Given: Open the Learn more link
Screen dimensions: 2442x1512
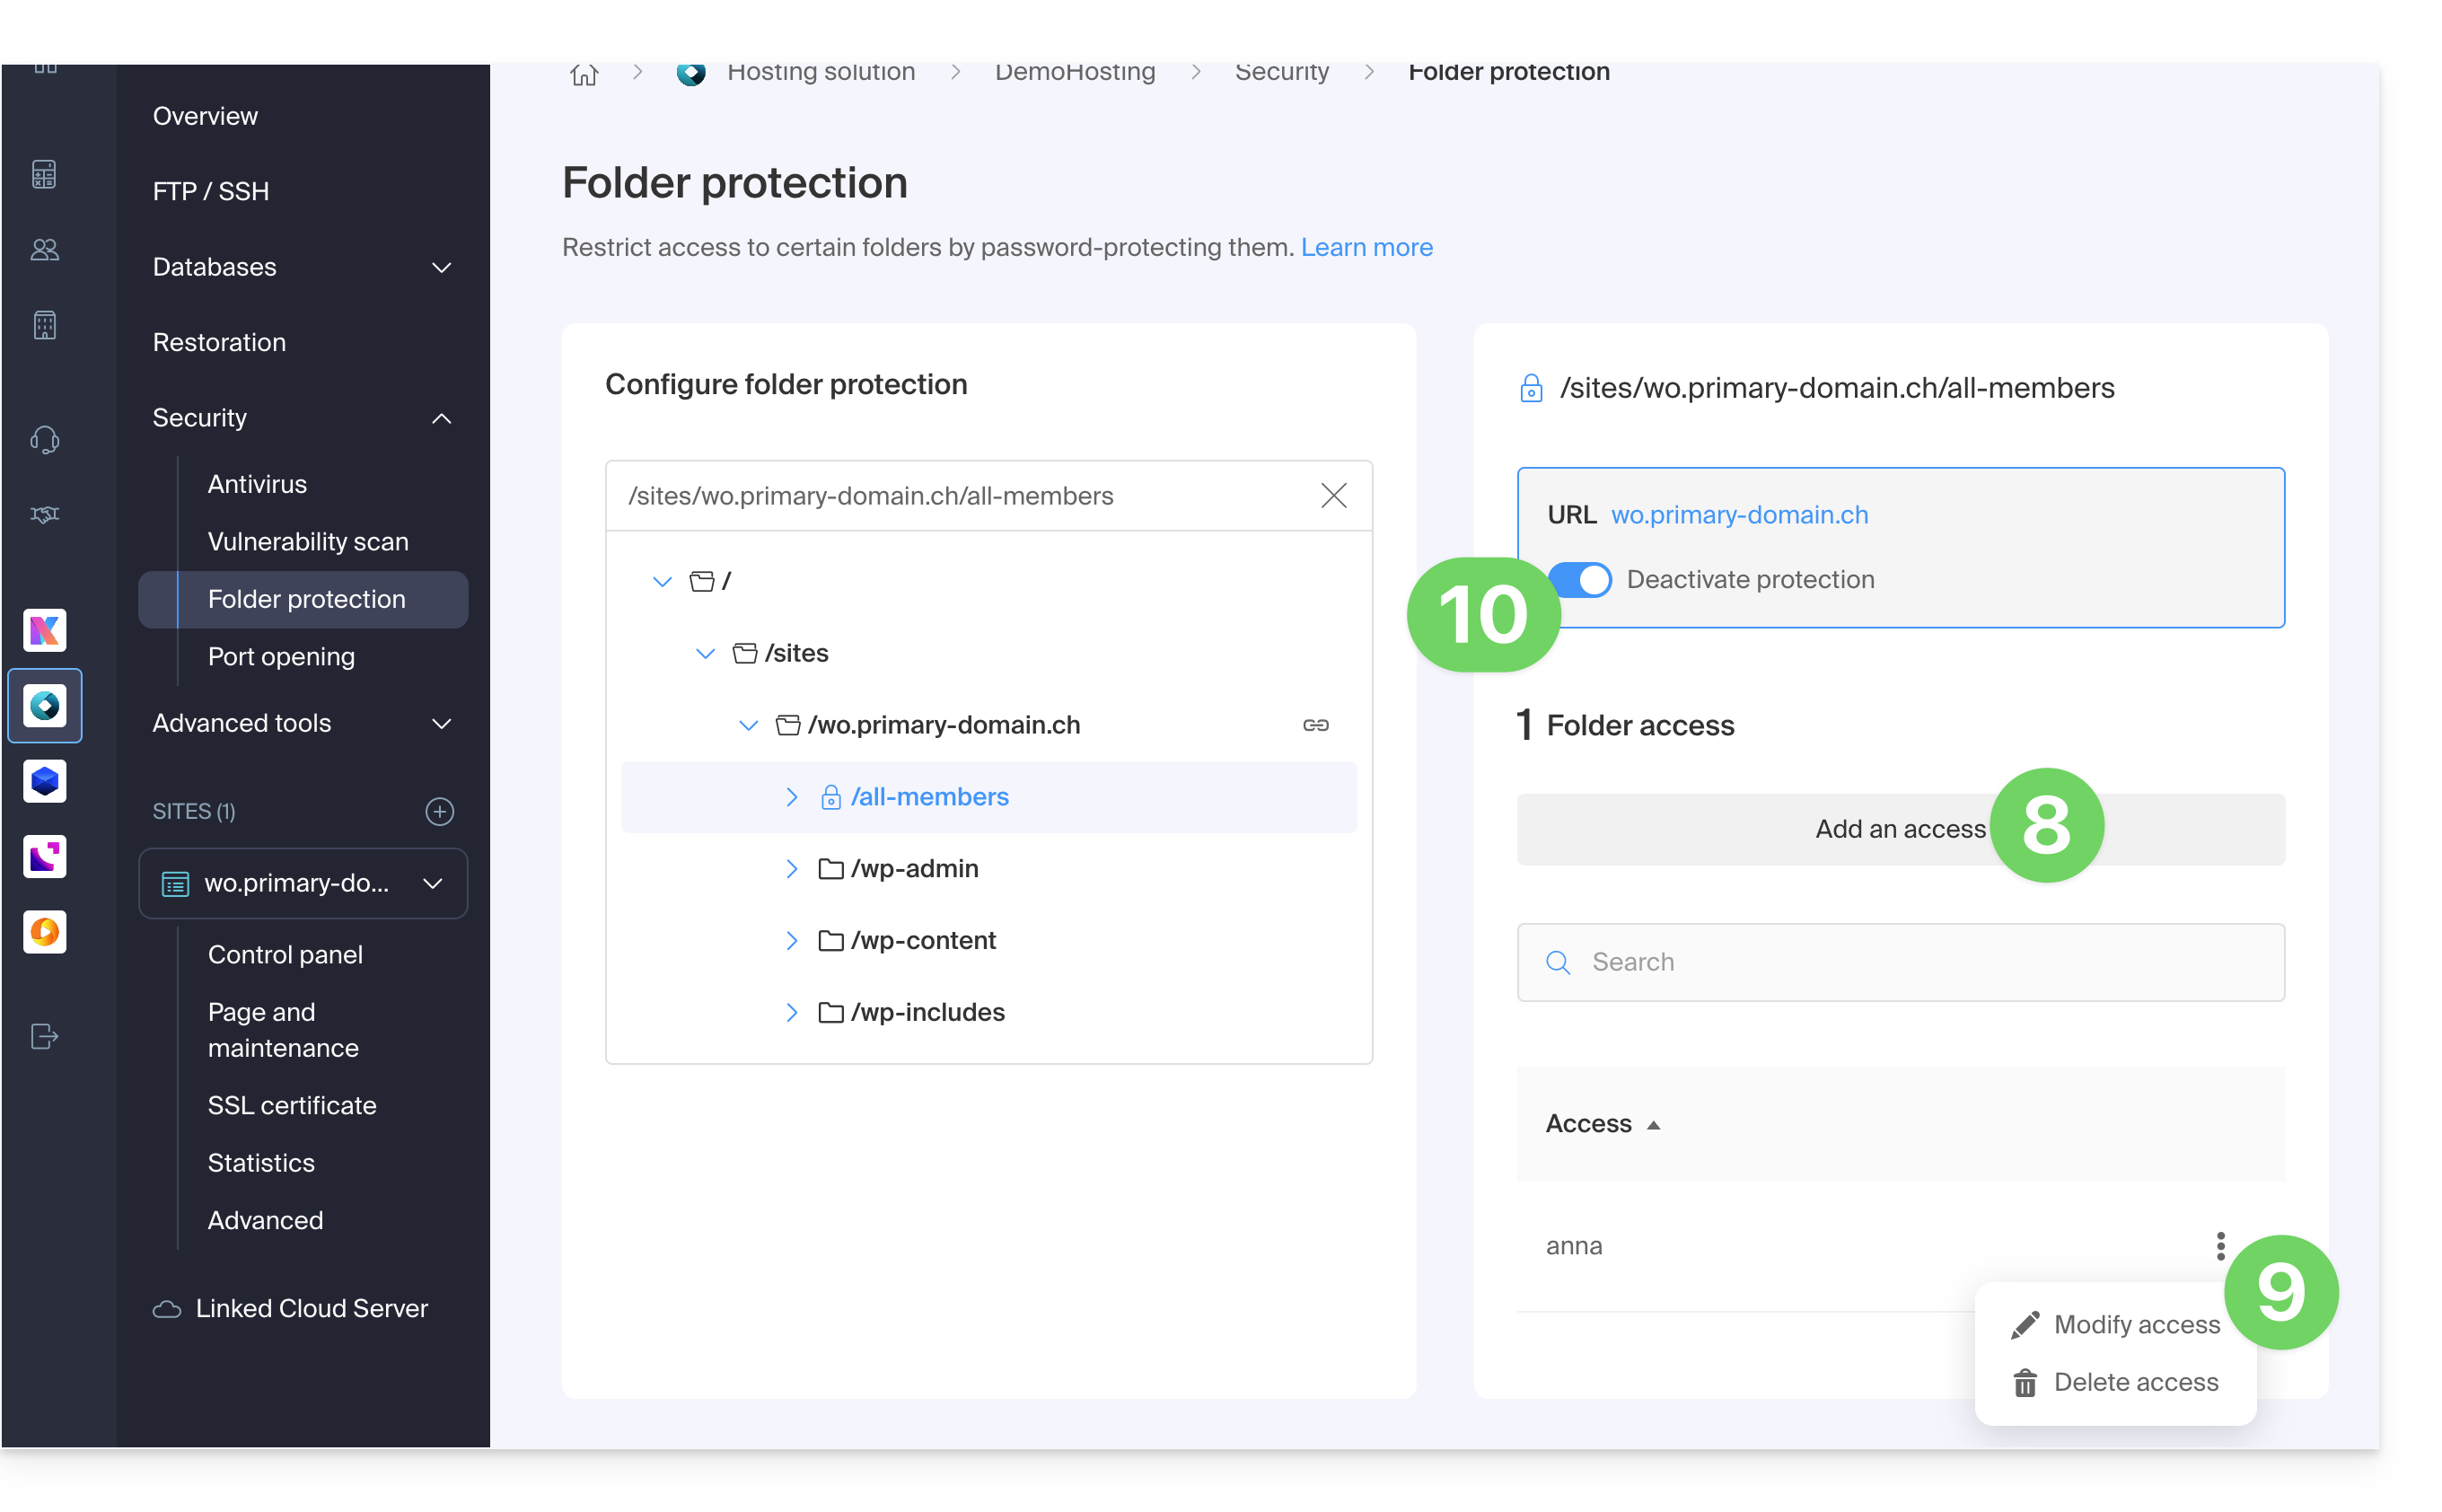Looking at the screenshot, I should click(1366, 247).
